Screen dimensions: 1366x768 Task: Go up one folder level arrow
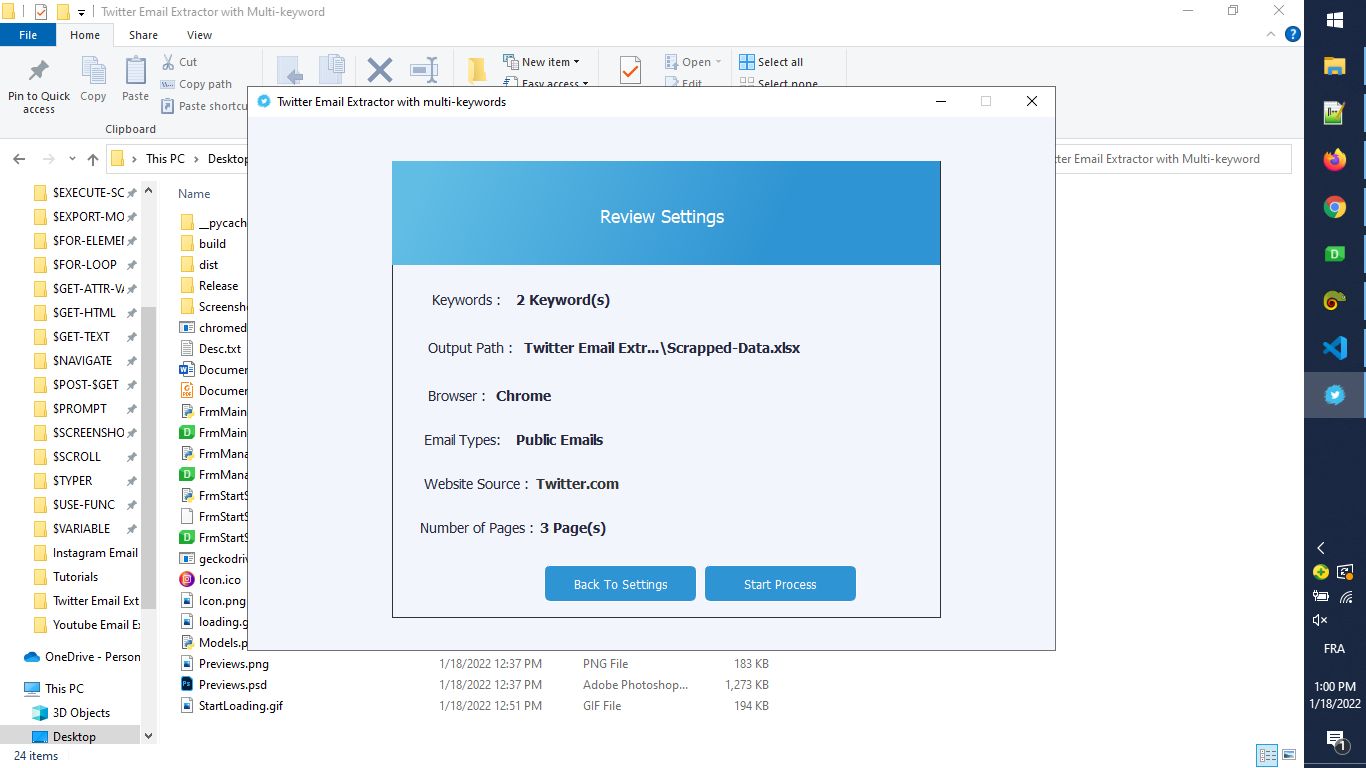coord(93,159)
